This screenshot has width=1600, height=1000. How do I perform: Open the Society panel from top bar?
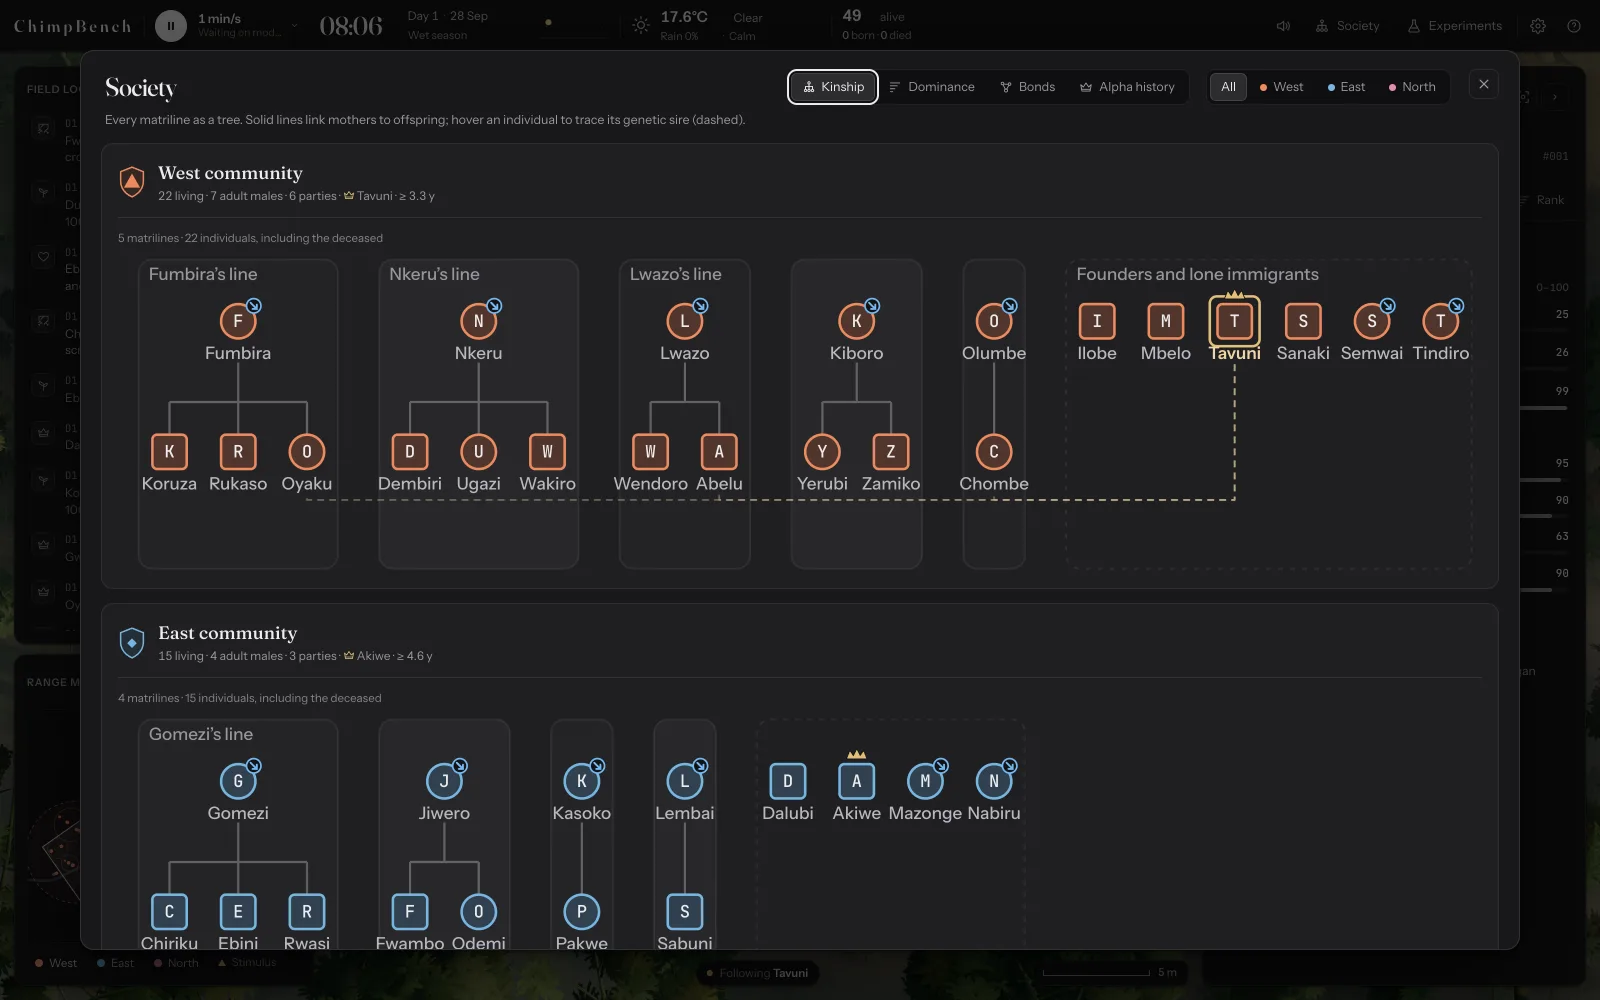point(1347,26)
